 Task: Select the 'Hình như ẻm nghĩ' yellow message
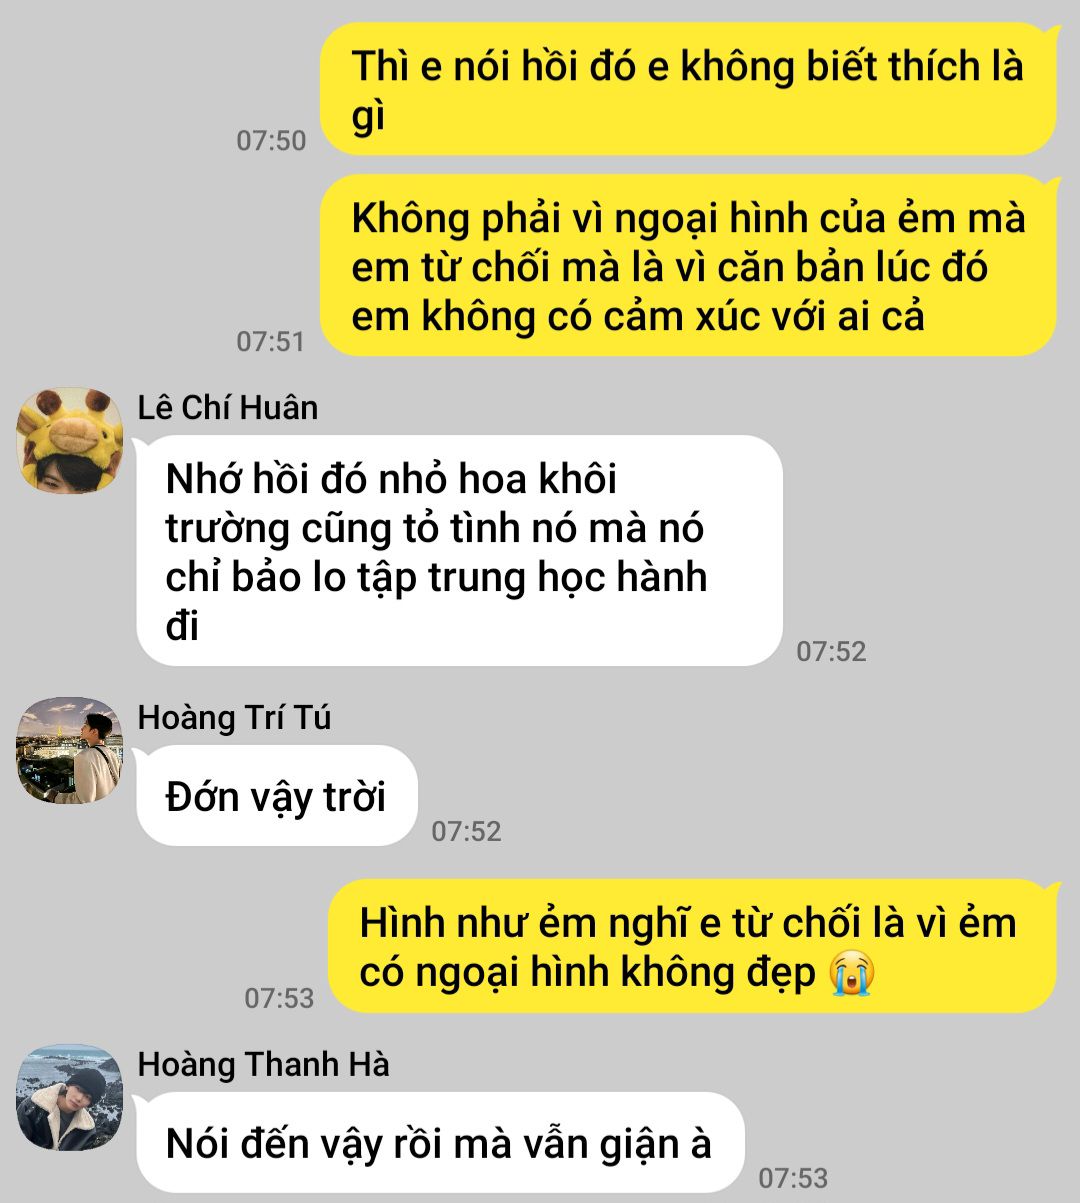[692, 946]
